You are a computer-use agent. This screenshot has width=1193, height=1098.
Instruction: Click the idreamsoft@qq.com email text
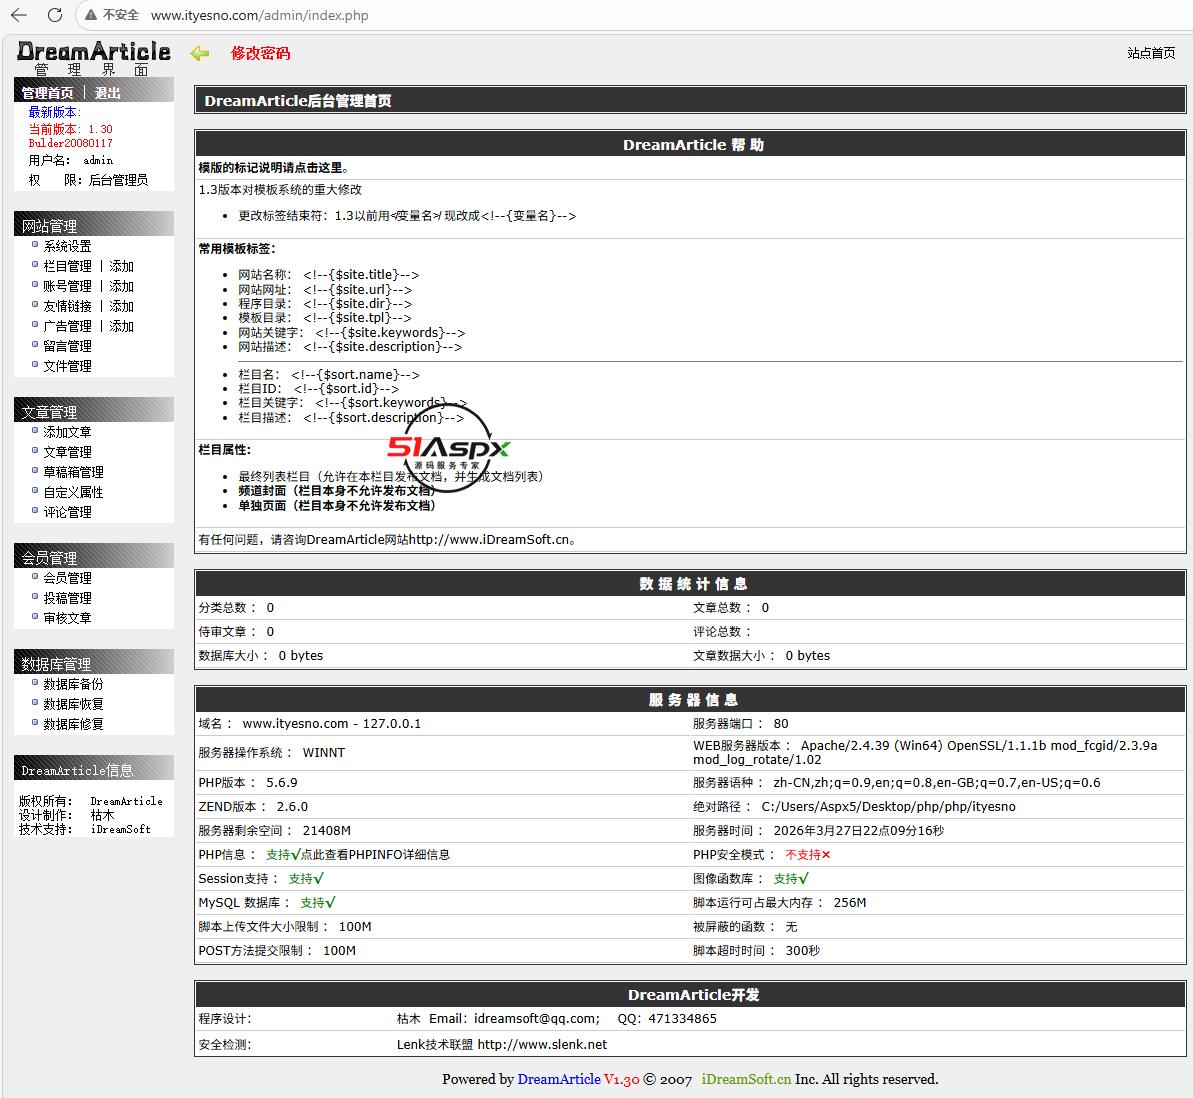point(536,1019)
